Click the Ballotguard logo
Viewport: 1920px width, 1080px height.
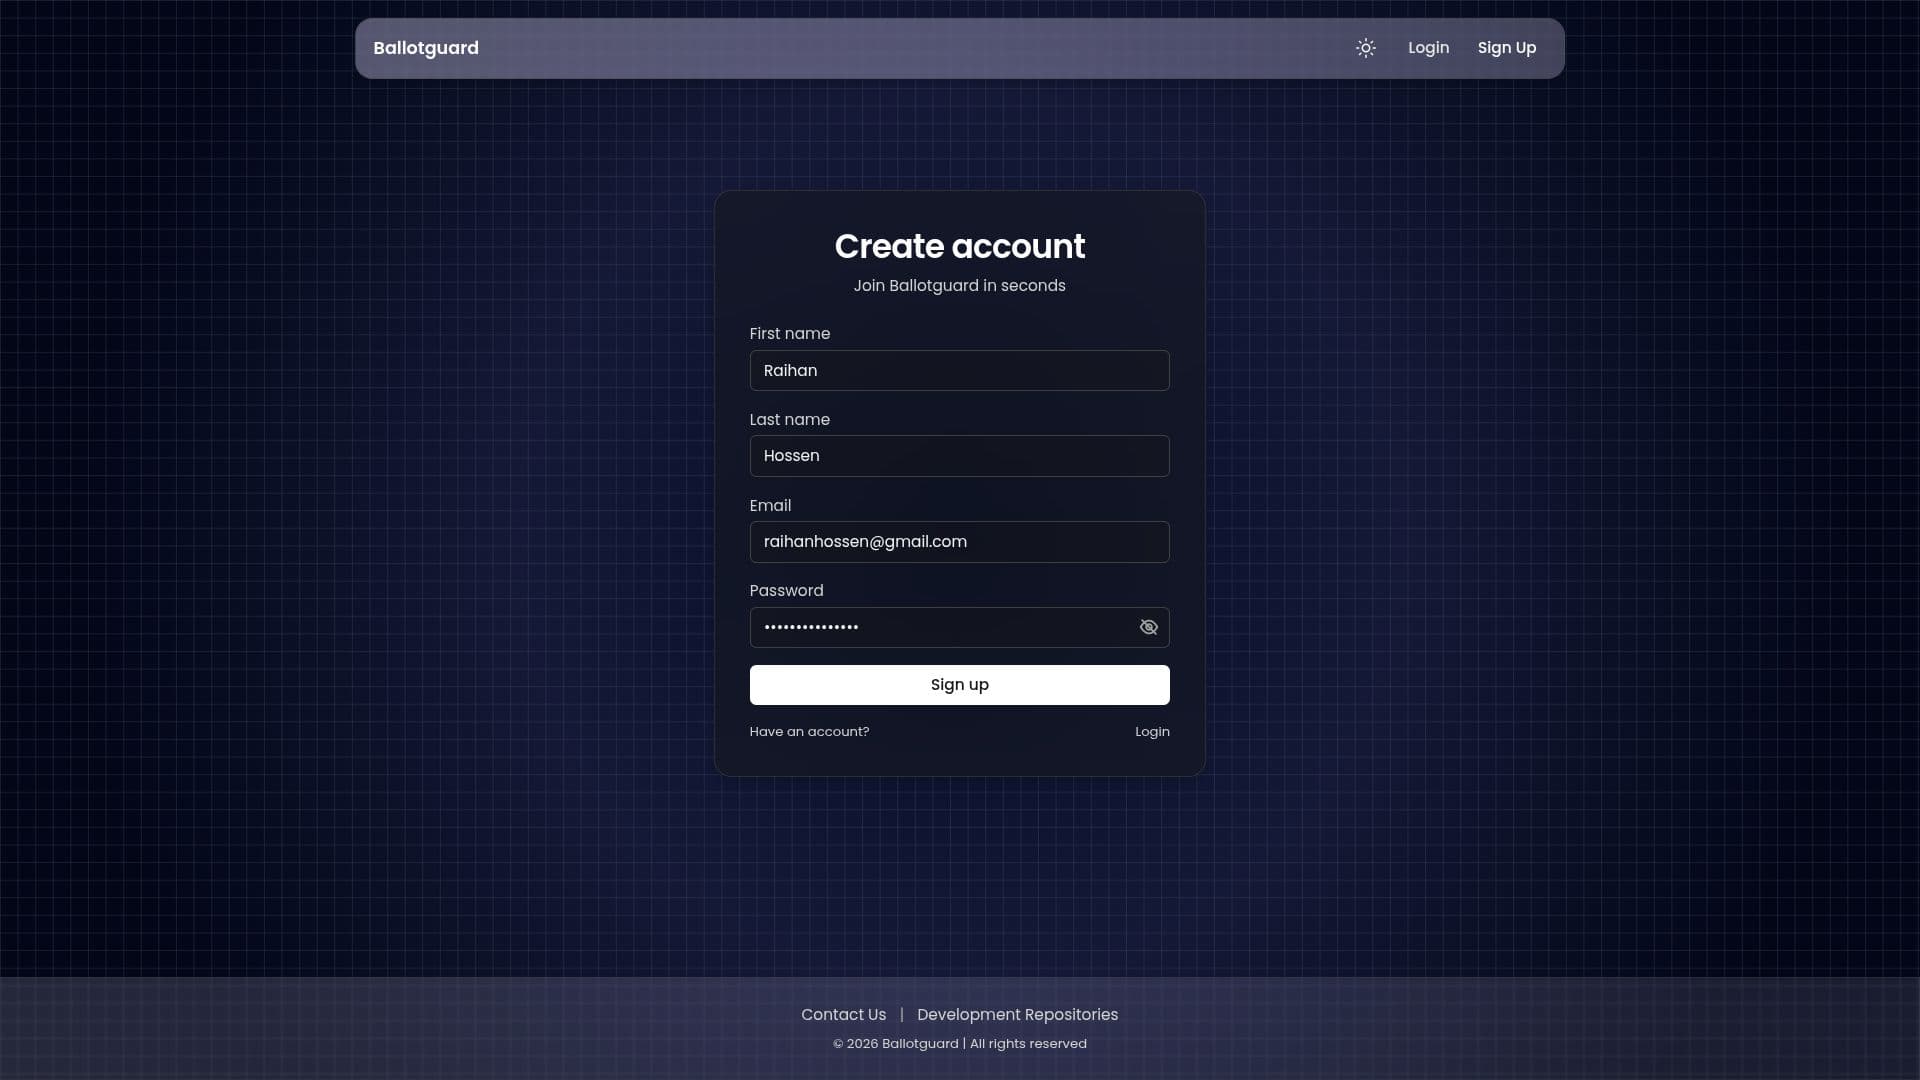425,47
